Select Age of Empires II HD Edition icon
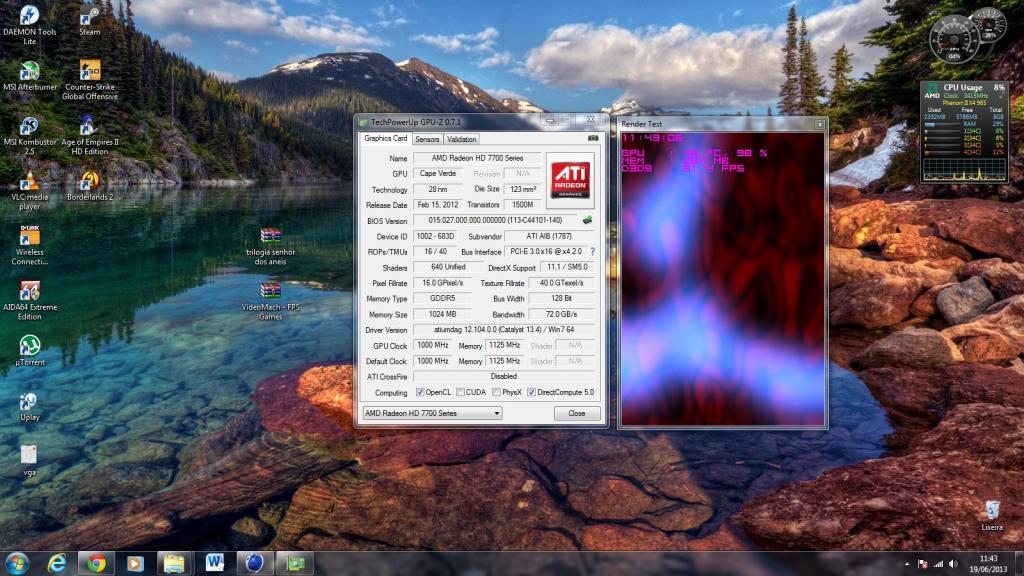1024x576 pixels. click(x=90, y=135)
